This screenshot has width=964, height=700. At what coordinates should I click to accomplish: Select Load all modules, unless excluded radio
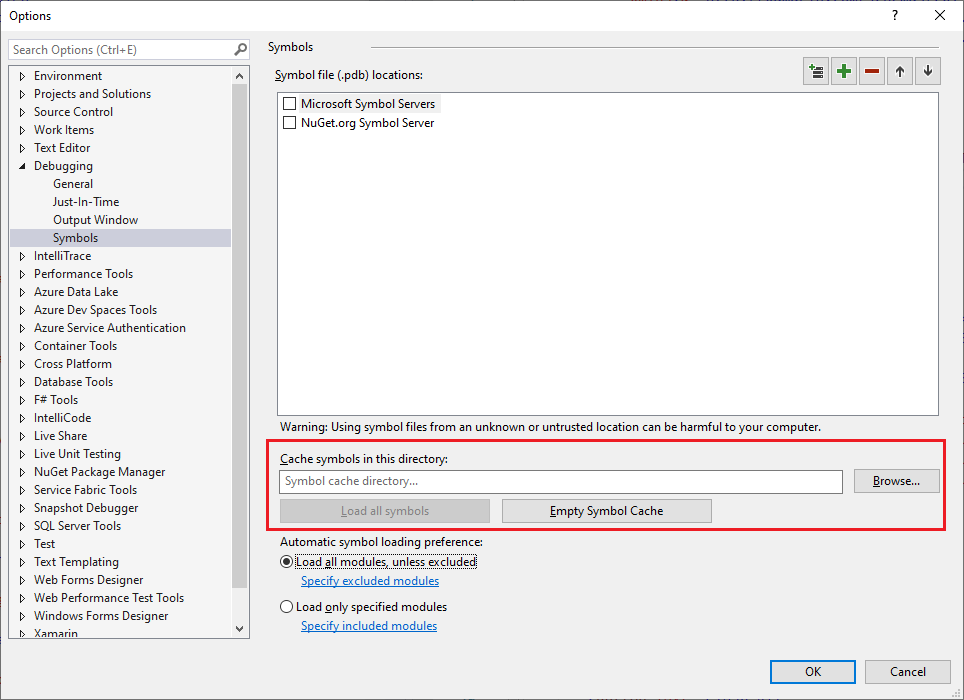[286, 562]
